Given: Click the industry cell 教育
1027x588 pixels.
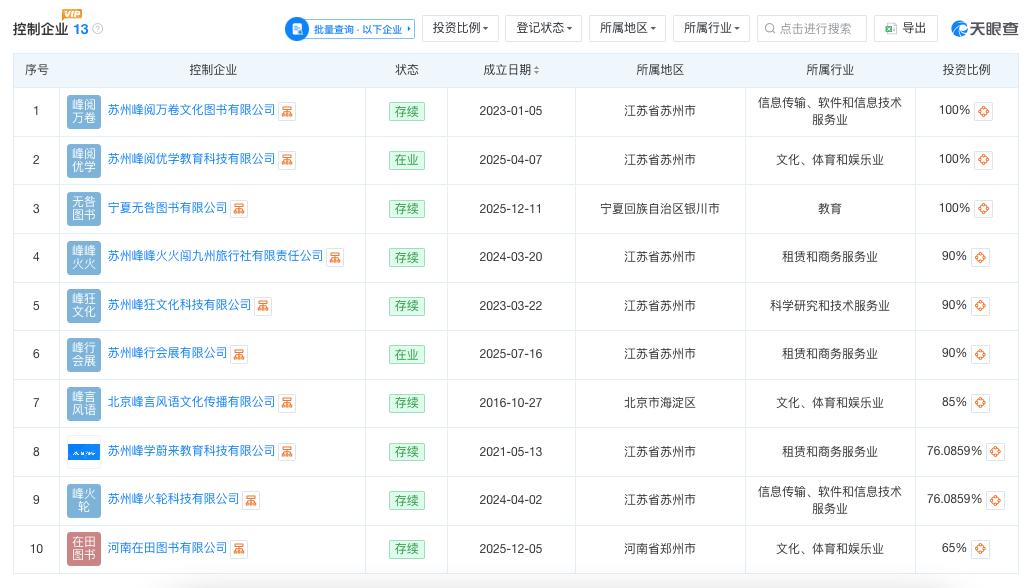Looking at the screenshot, I should [x=830, y=209].
